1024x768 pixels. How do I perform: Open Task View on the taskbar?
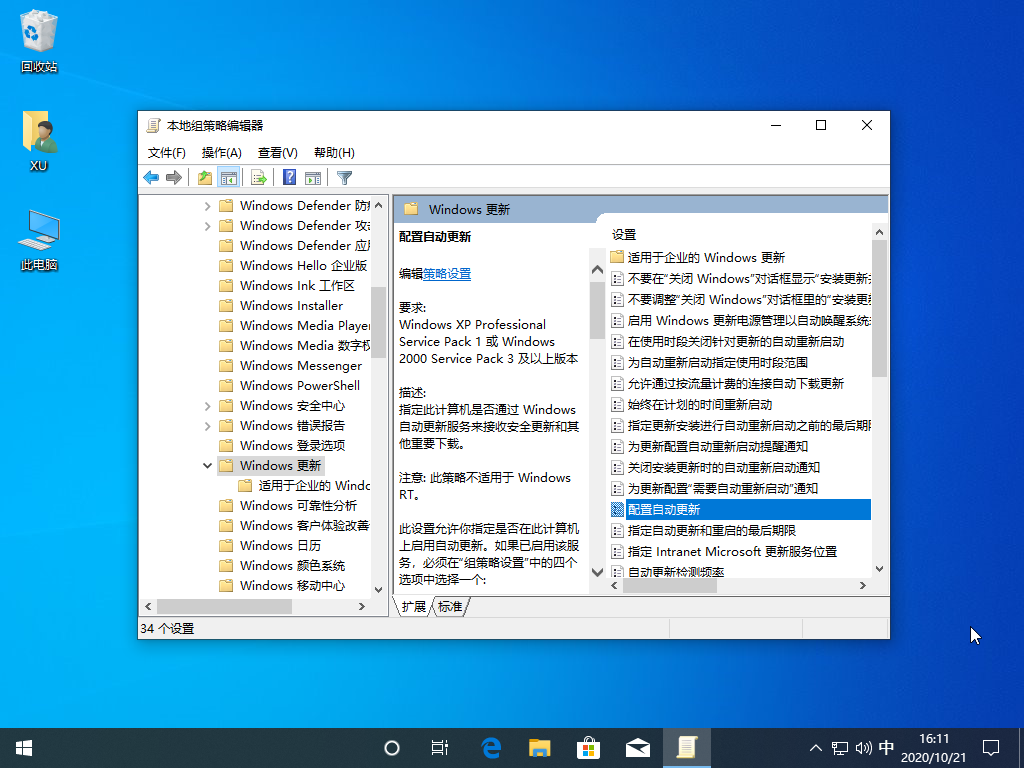tap(440, 748)
